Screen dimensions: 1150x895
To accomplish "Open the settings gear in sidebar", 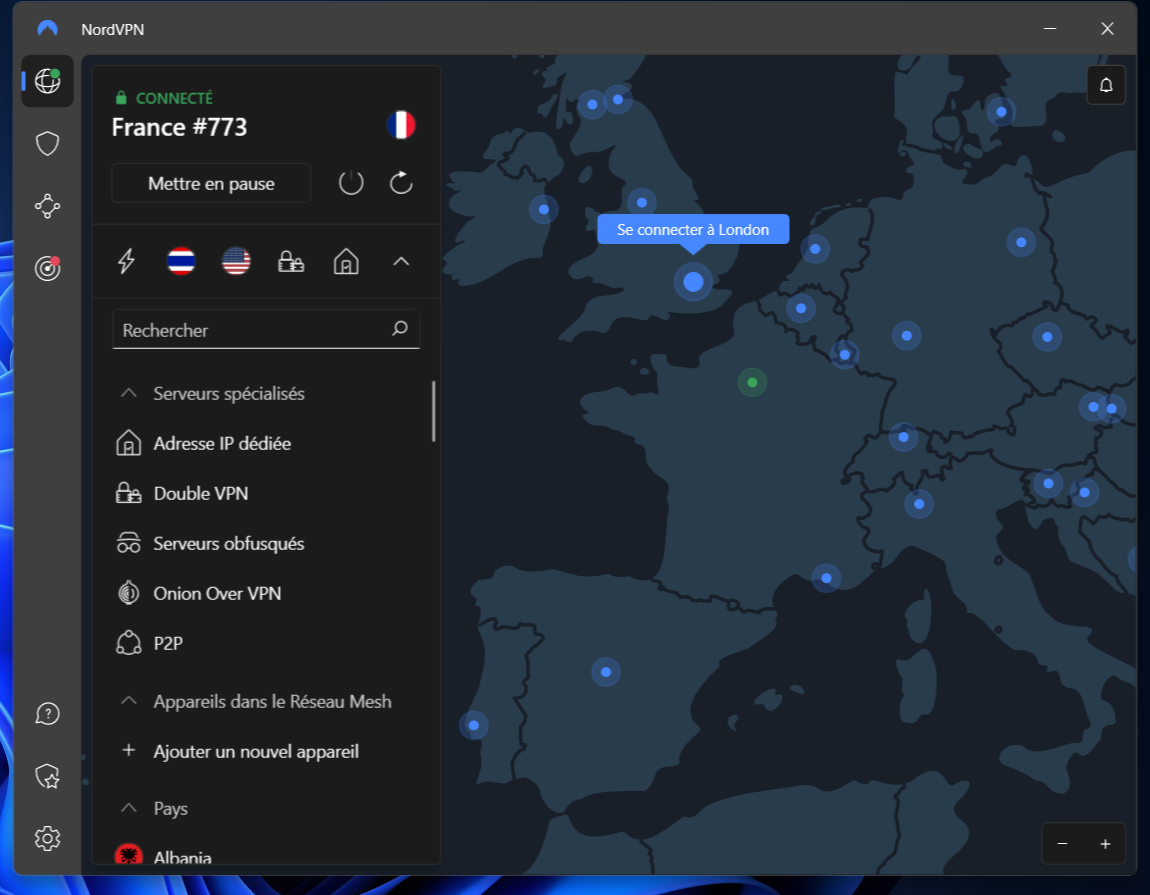I will pos(48,838).
